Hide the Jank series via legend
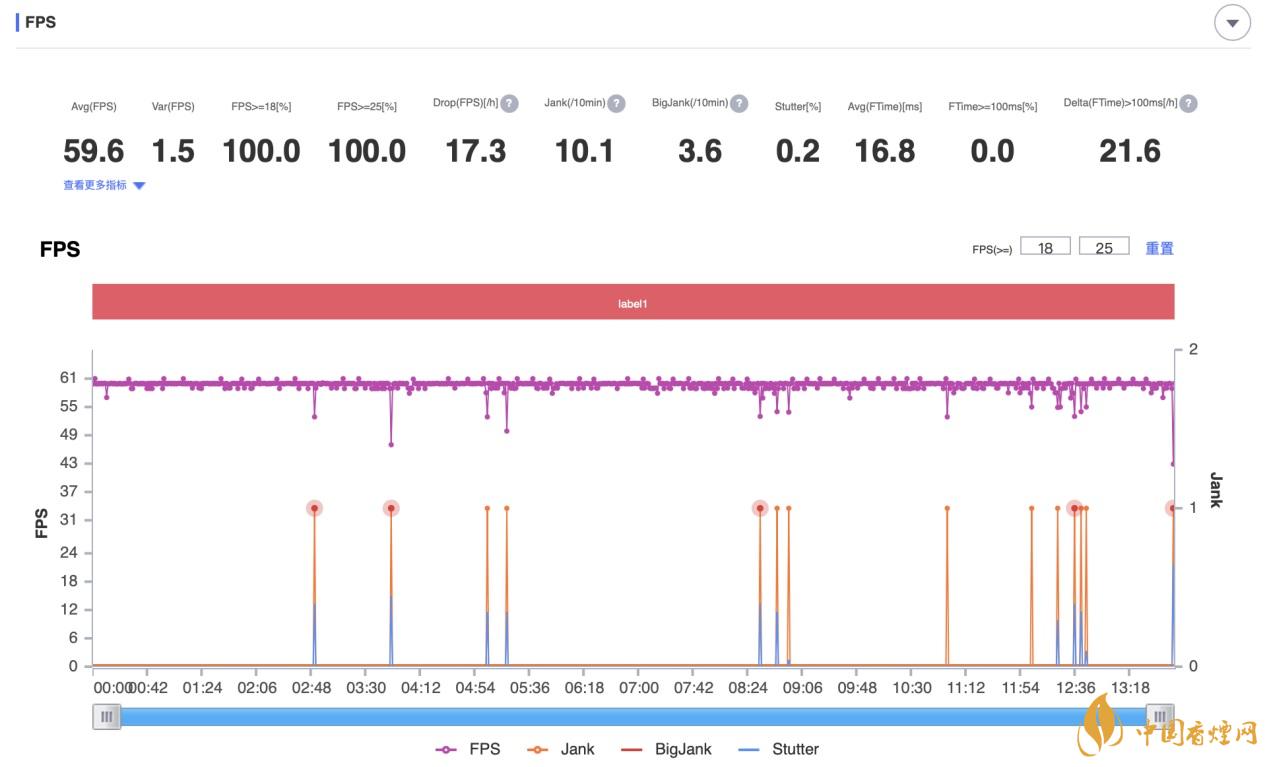This screenshot has height=767, width=1267. [563, 749]
